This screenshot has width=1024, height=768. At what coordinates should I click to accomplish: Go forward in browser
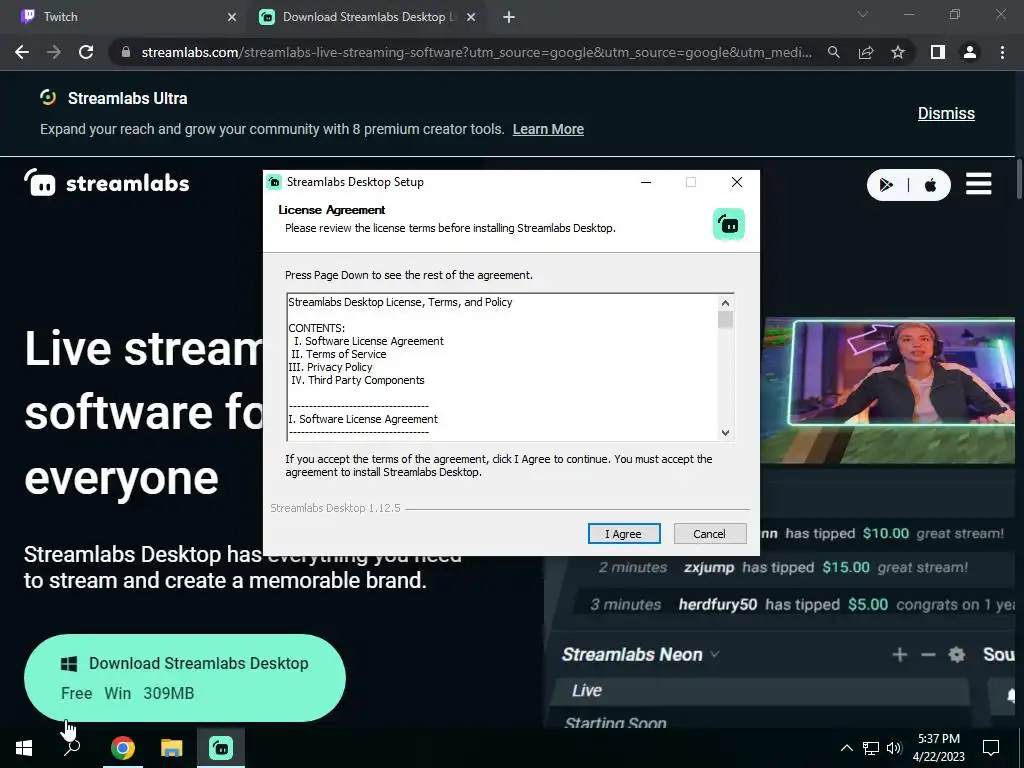coord(54,52)
